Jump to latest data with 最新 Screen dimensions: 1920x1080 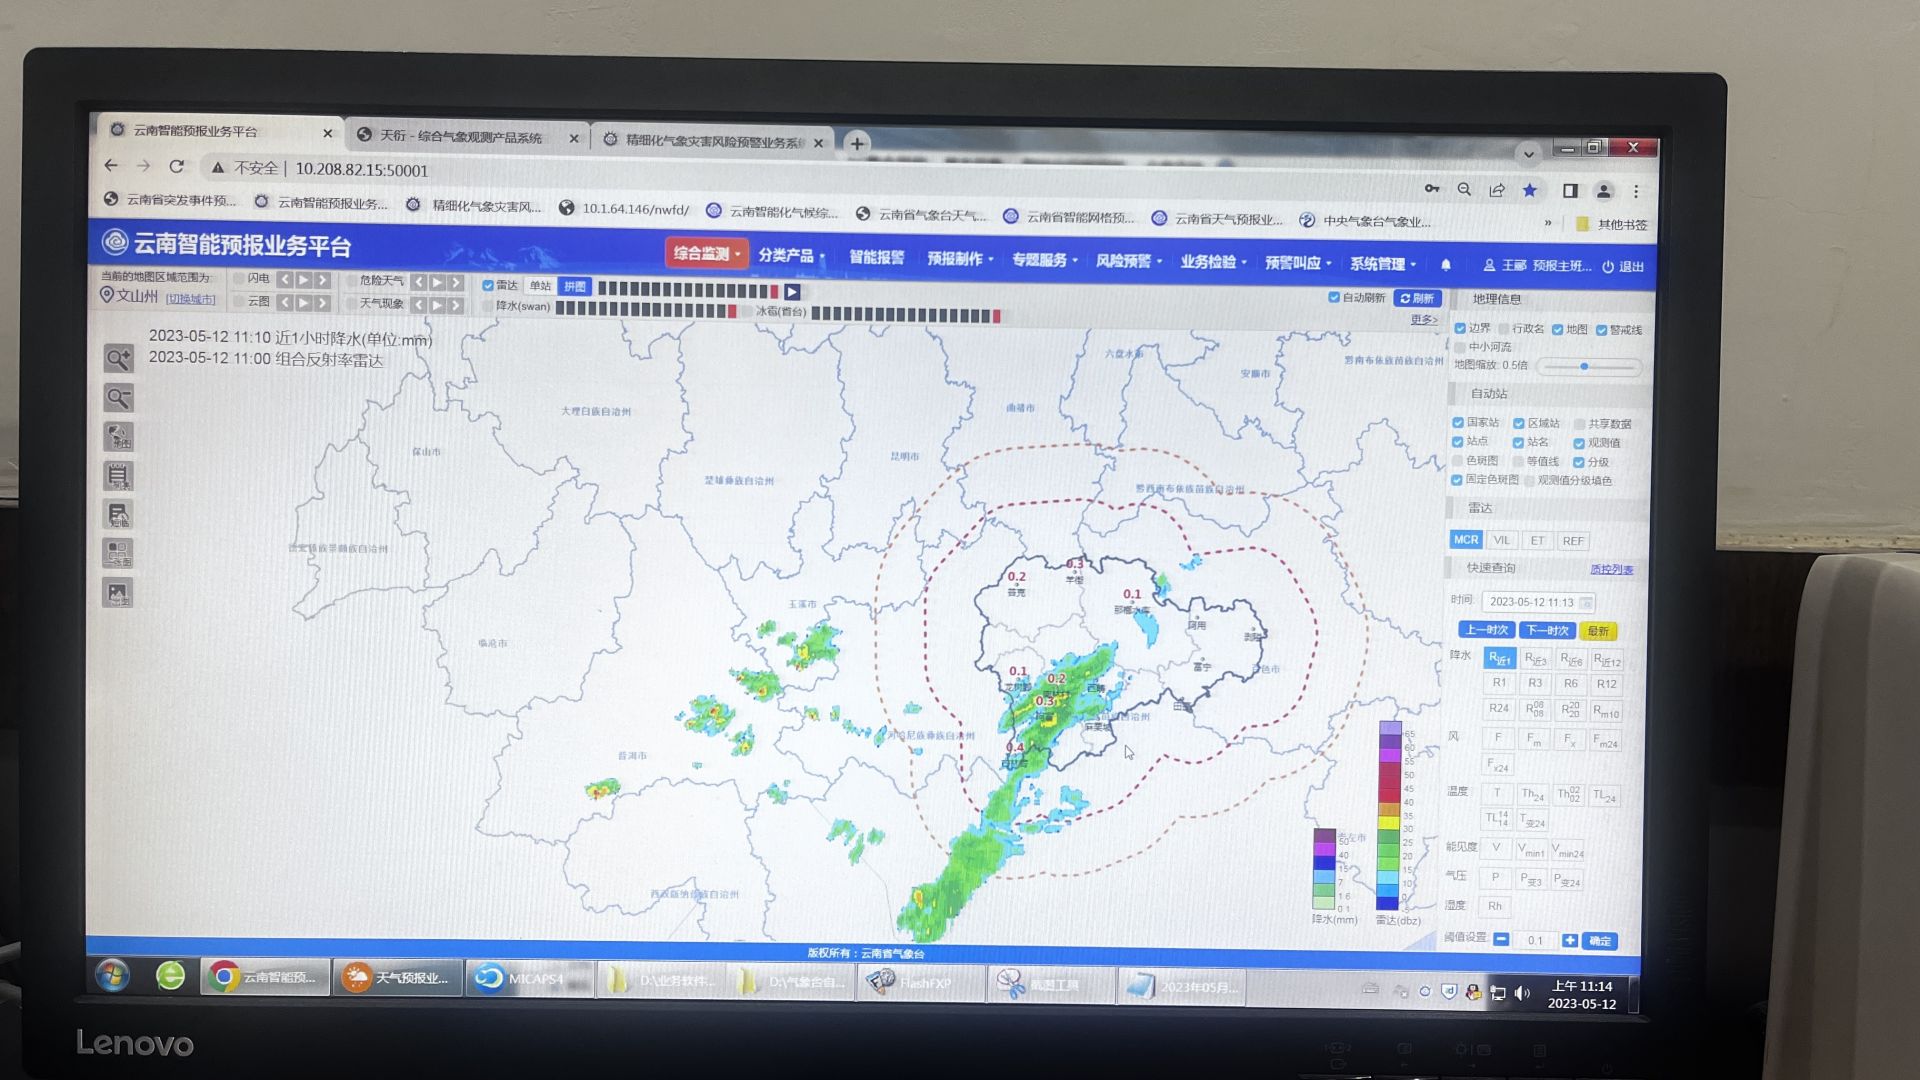point(1598,631)
